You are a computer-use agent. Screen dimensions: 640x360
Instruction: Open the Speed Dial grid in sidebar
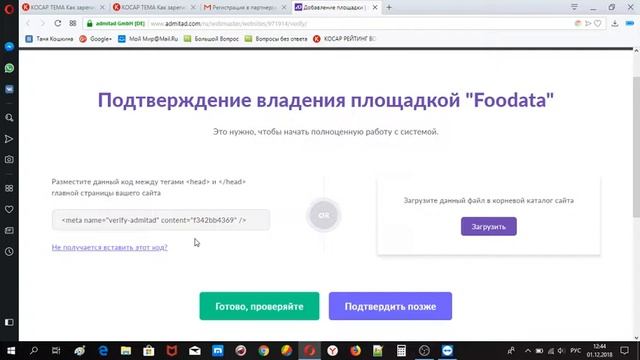click(x=9, y=188)
